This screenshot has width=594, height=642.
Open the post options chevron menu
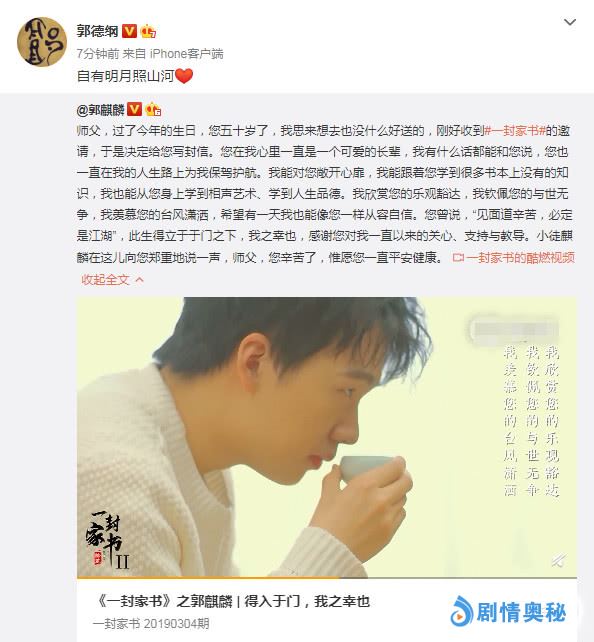(x=570, y=22)
